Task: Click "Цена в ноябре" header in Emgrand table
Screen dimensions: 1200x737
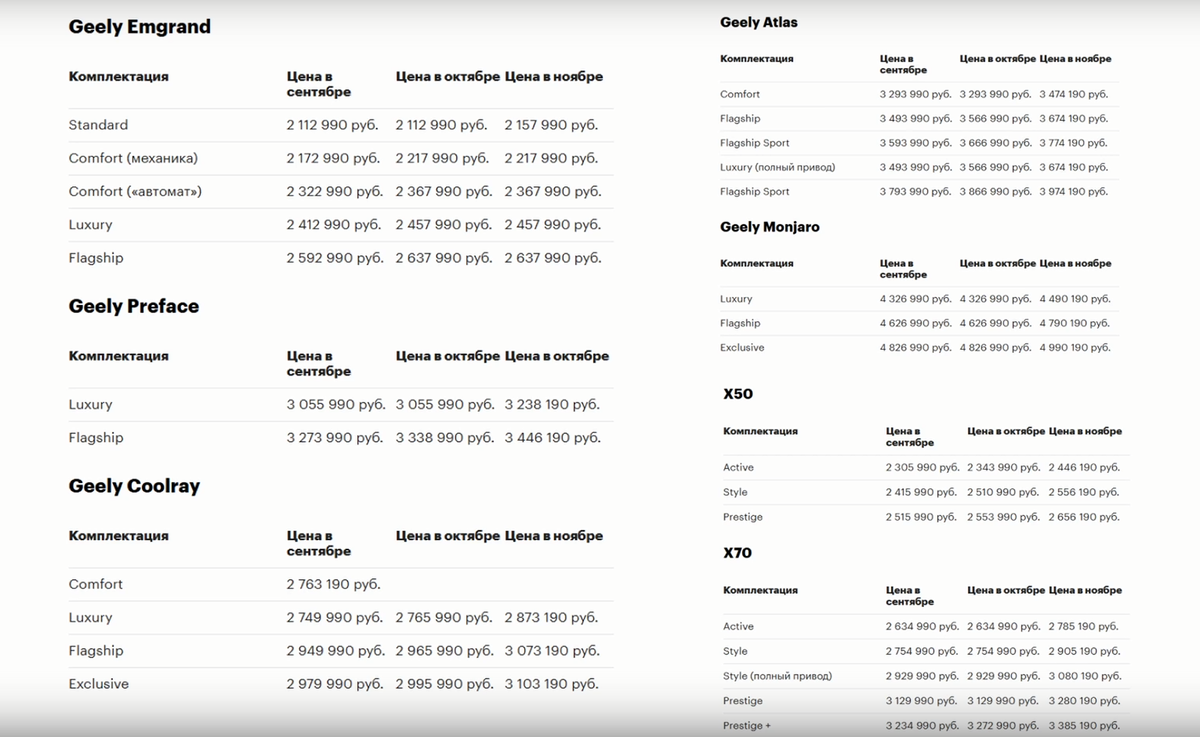Action: (x=554, y=77)
